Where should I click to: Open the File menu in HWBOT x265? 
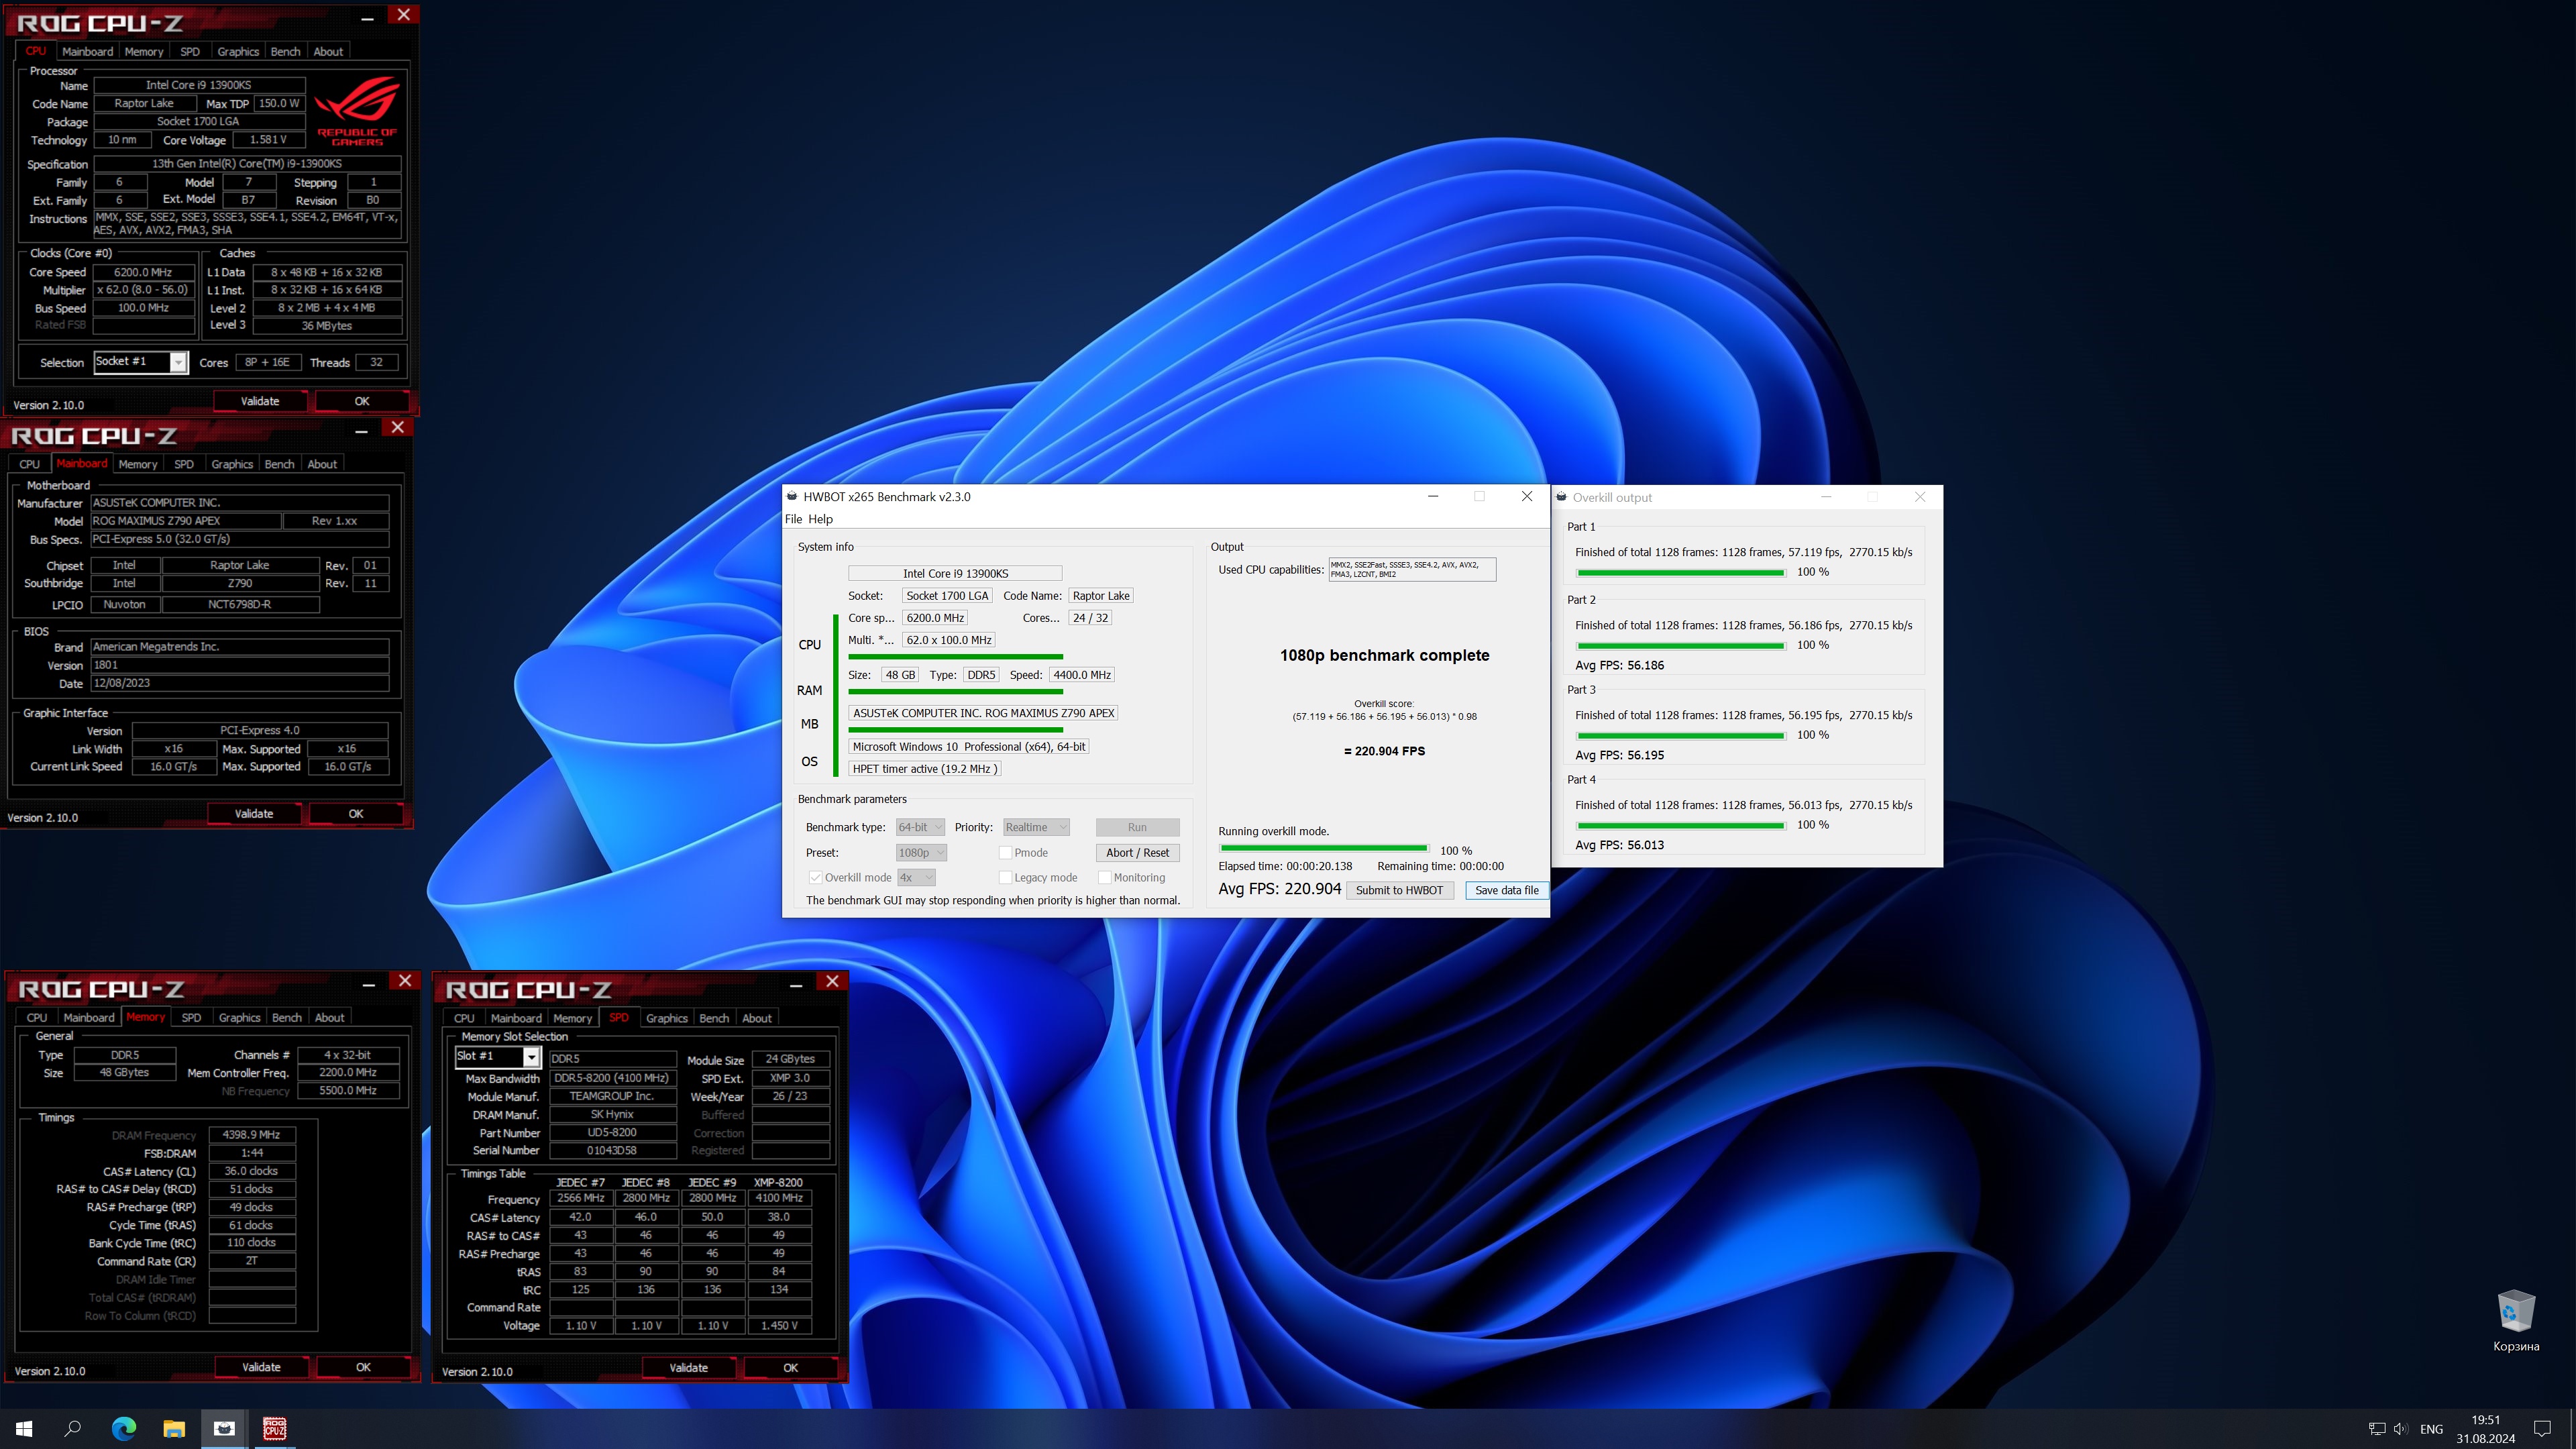[x=793, y=519]
